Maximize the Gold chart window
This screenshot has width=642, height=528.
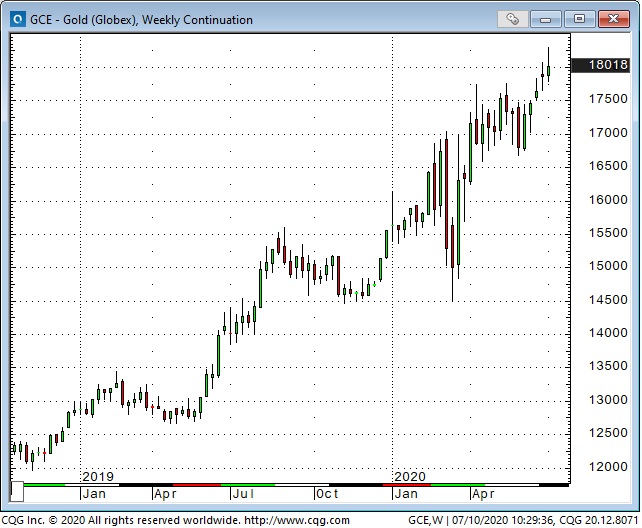[579, 19]
